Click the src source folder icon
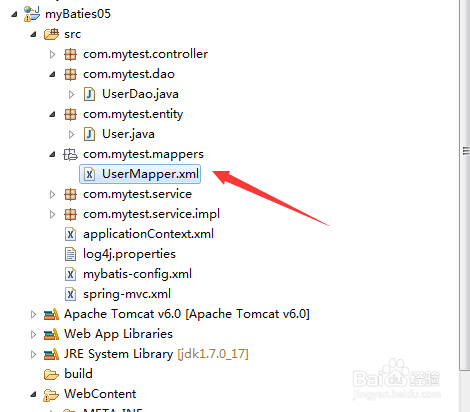 coord(51,34)
